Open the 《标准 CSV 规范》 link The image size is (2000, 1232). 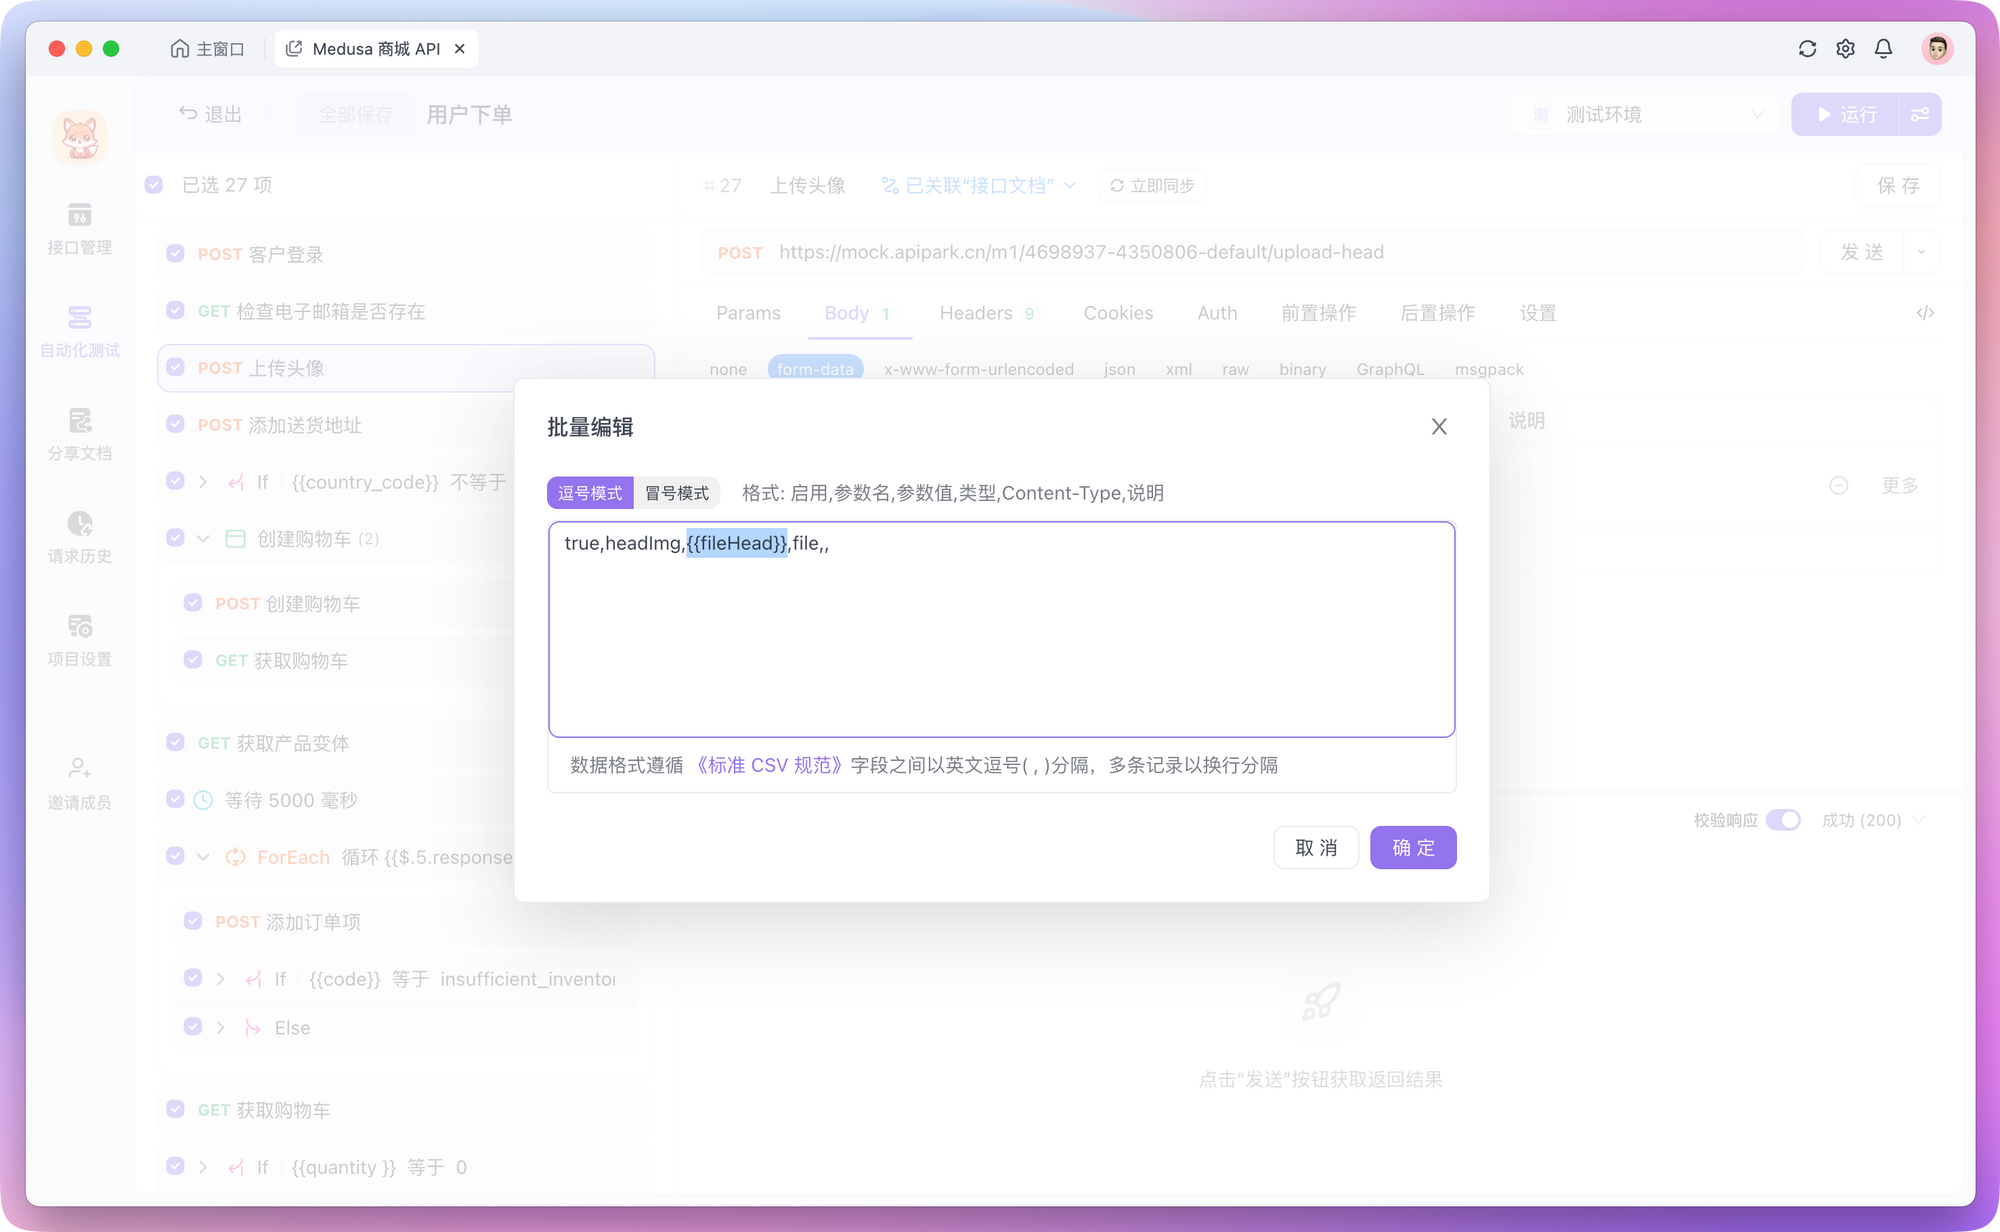769,765
